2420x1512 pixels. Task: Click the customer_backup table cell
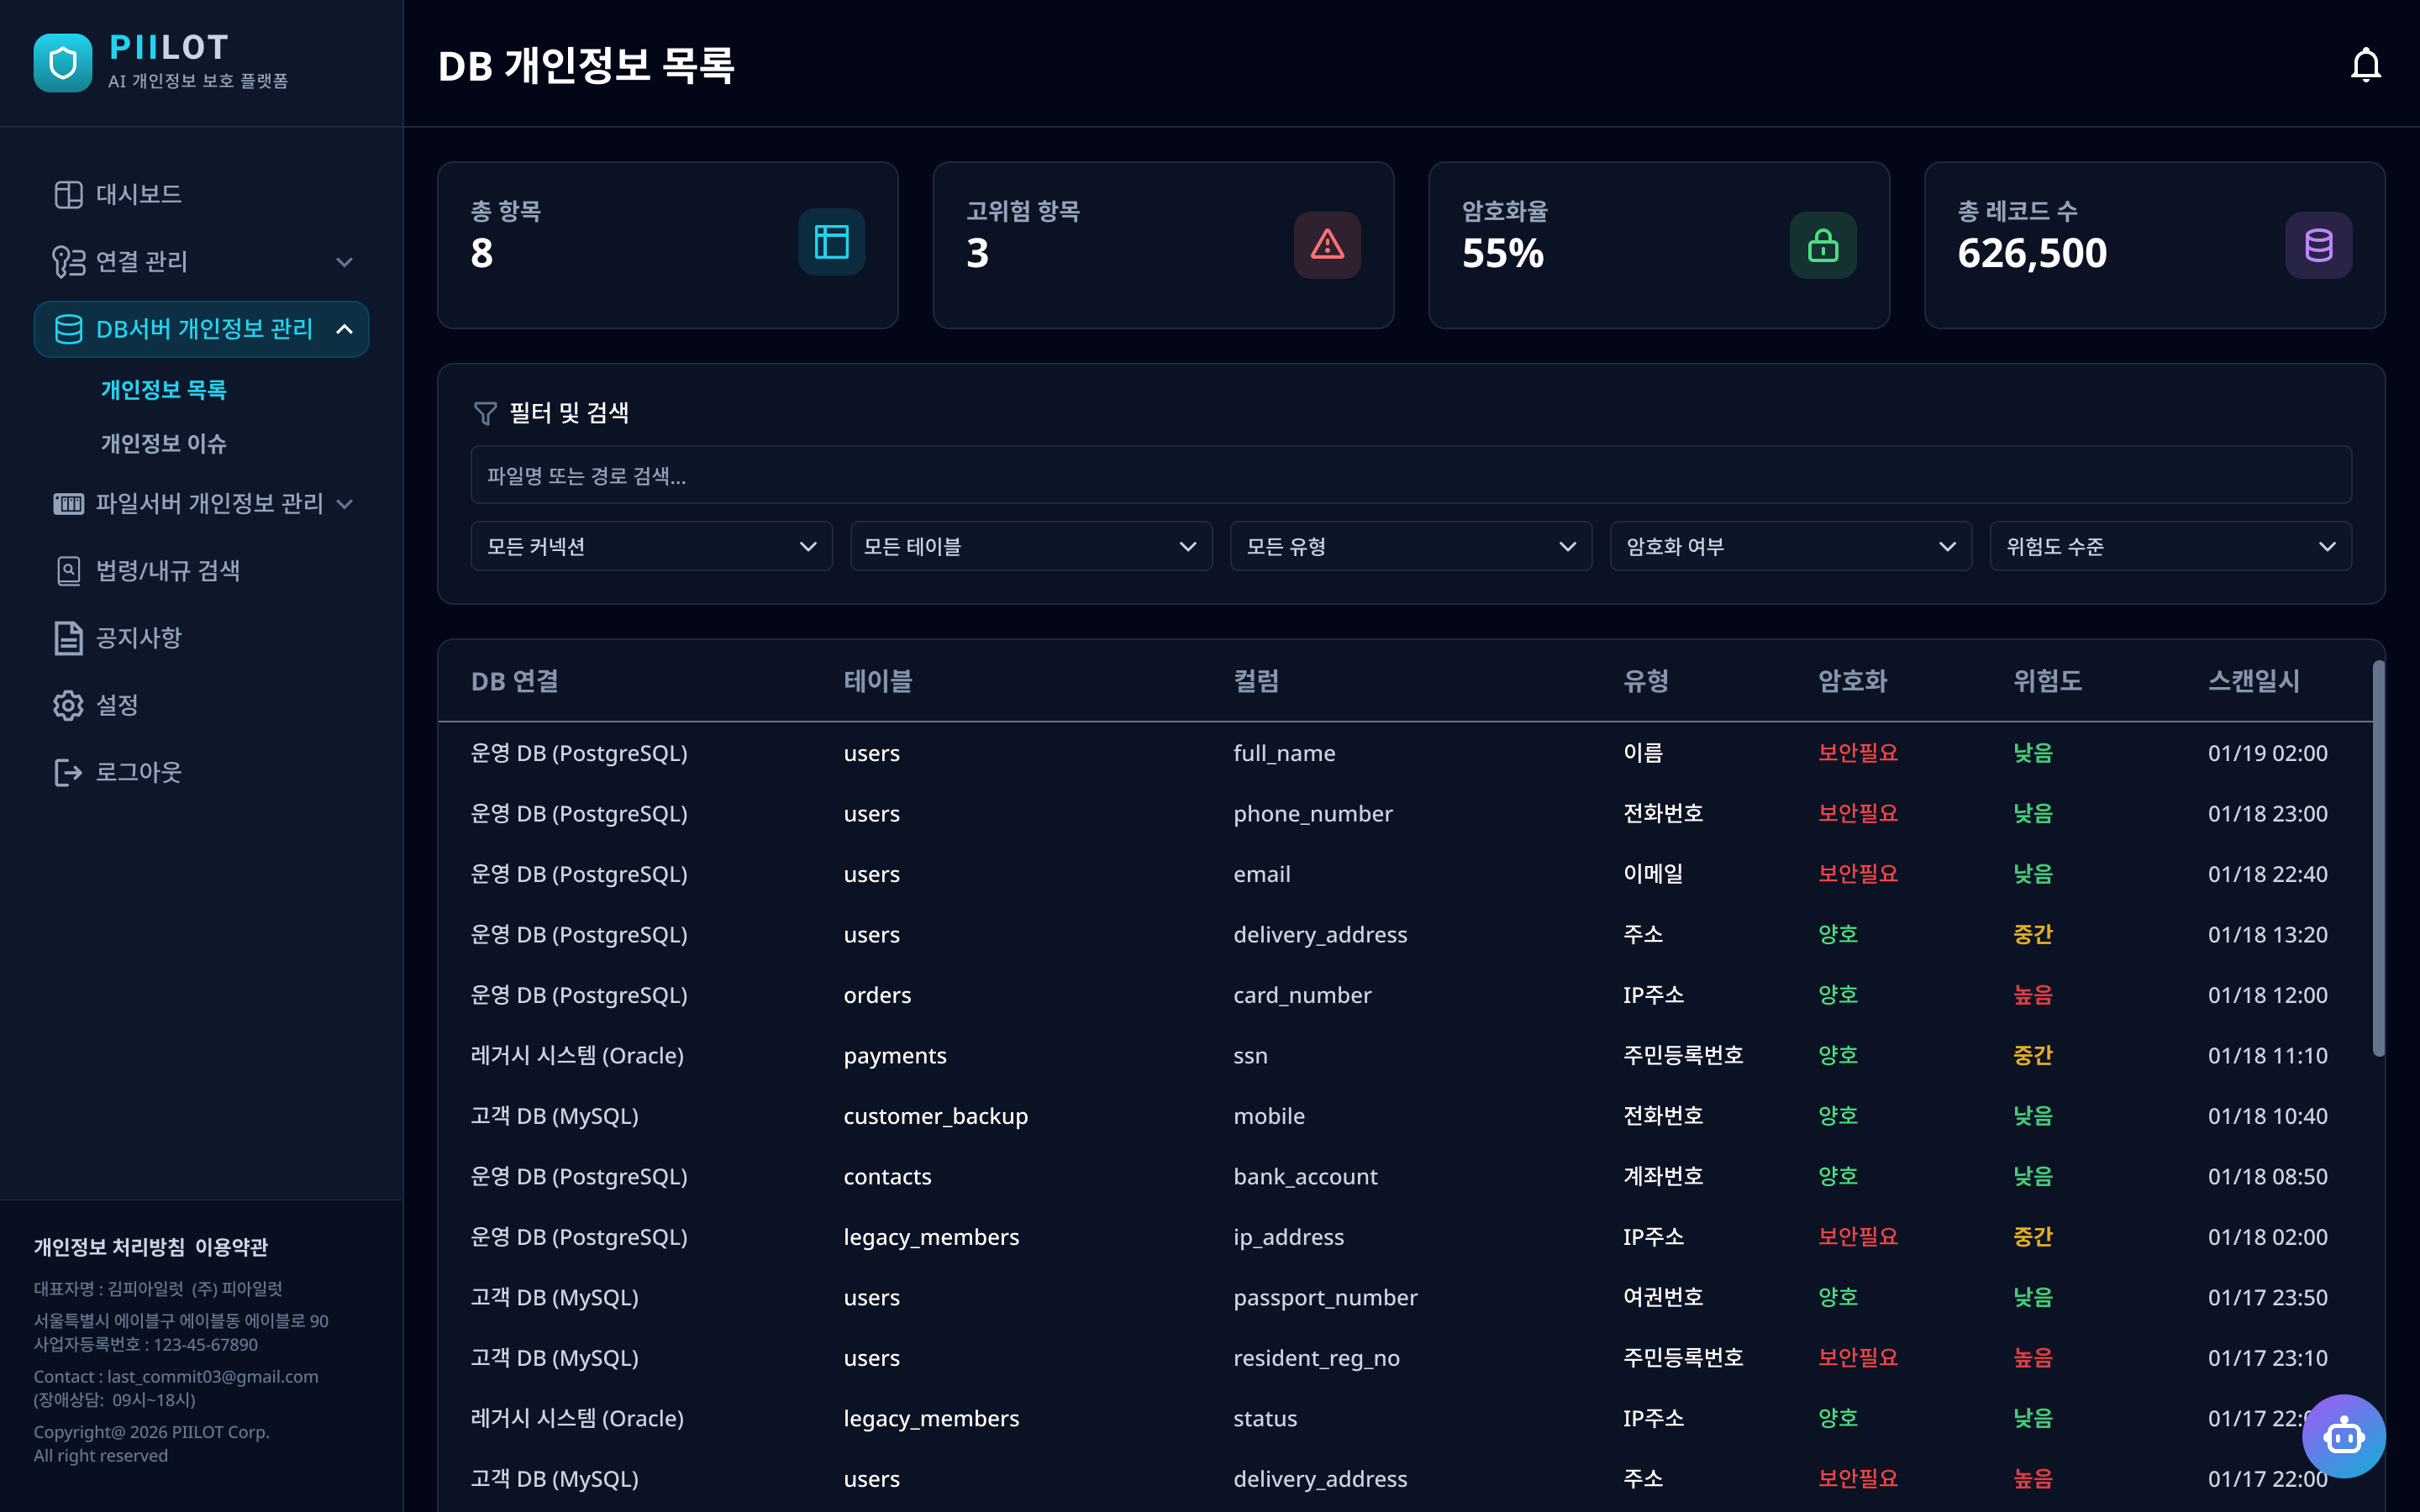pyautogui.click(x=935, y=1116)
